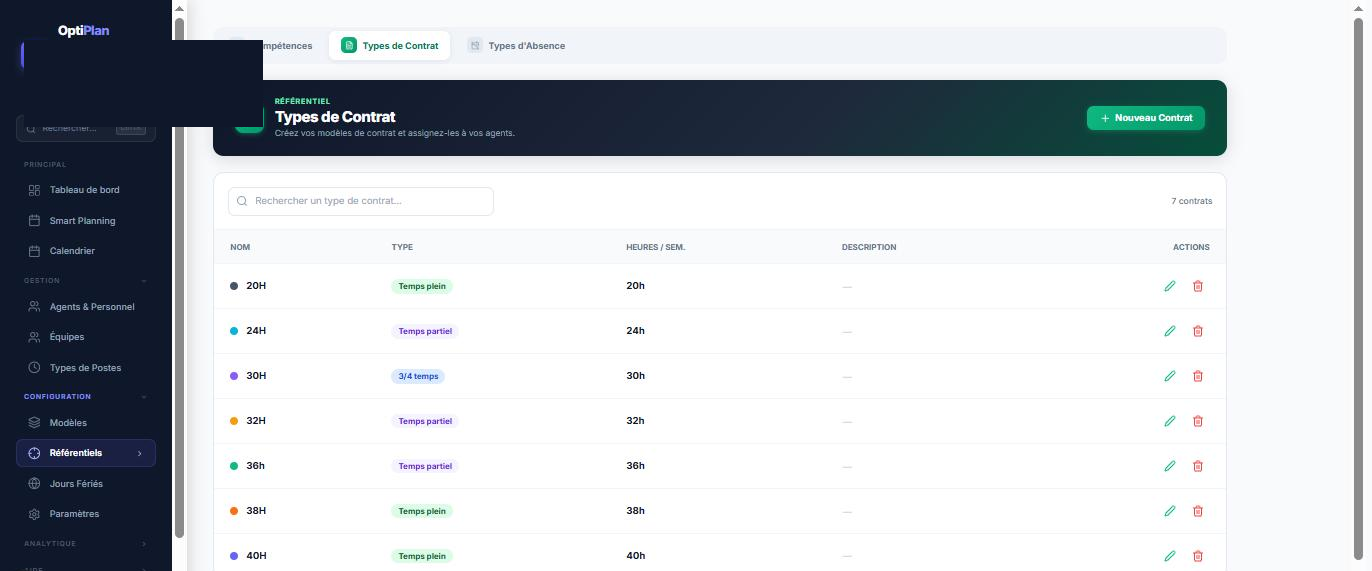The image size is (1372, 571).
Task: Click the Nouveau Contrat button
Action: coord(1146,118)
